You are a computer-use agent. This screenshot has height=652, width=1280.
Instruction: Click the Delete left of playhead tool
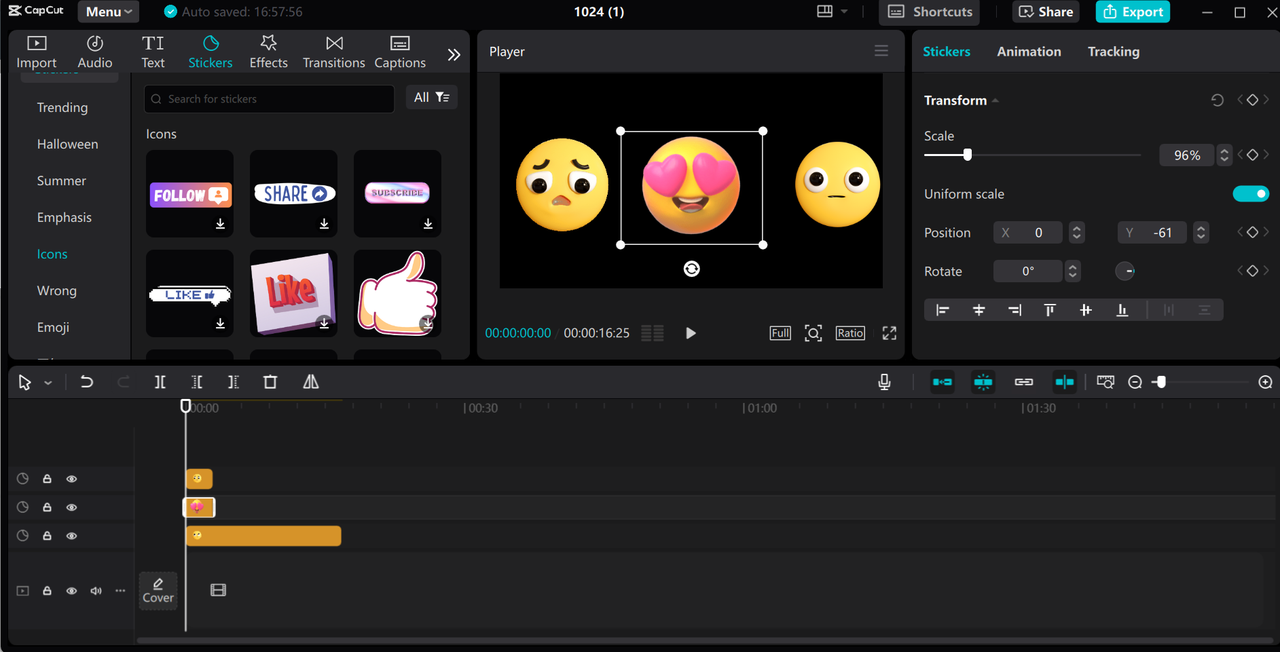[x=197, y=382]
